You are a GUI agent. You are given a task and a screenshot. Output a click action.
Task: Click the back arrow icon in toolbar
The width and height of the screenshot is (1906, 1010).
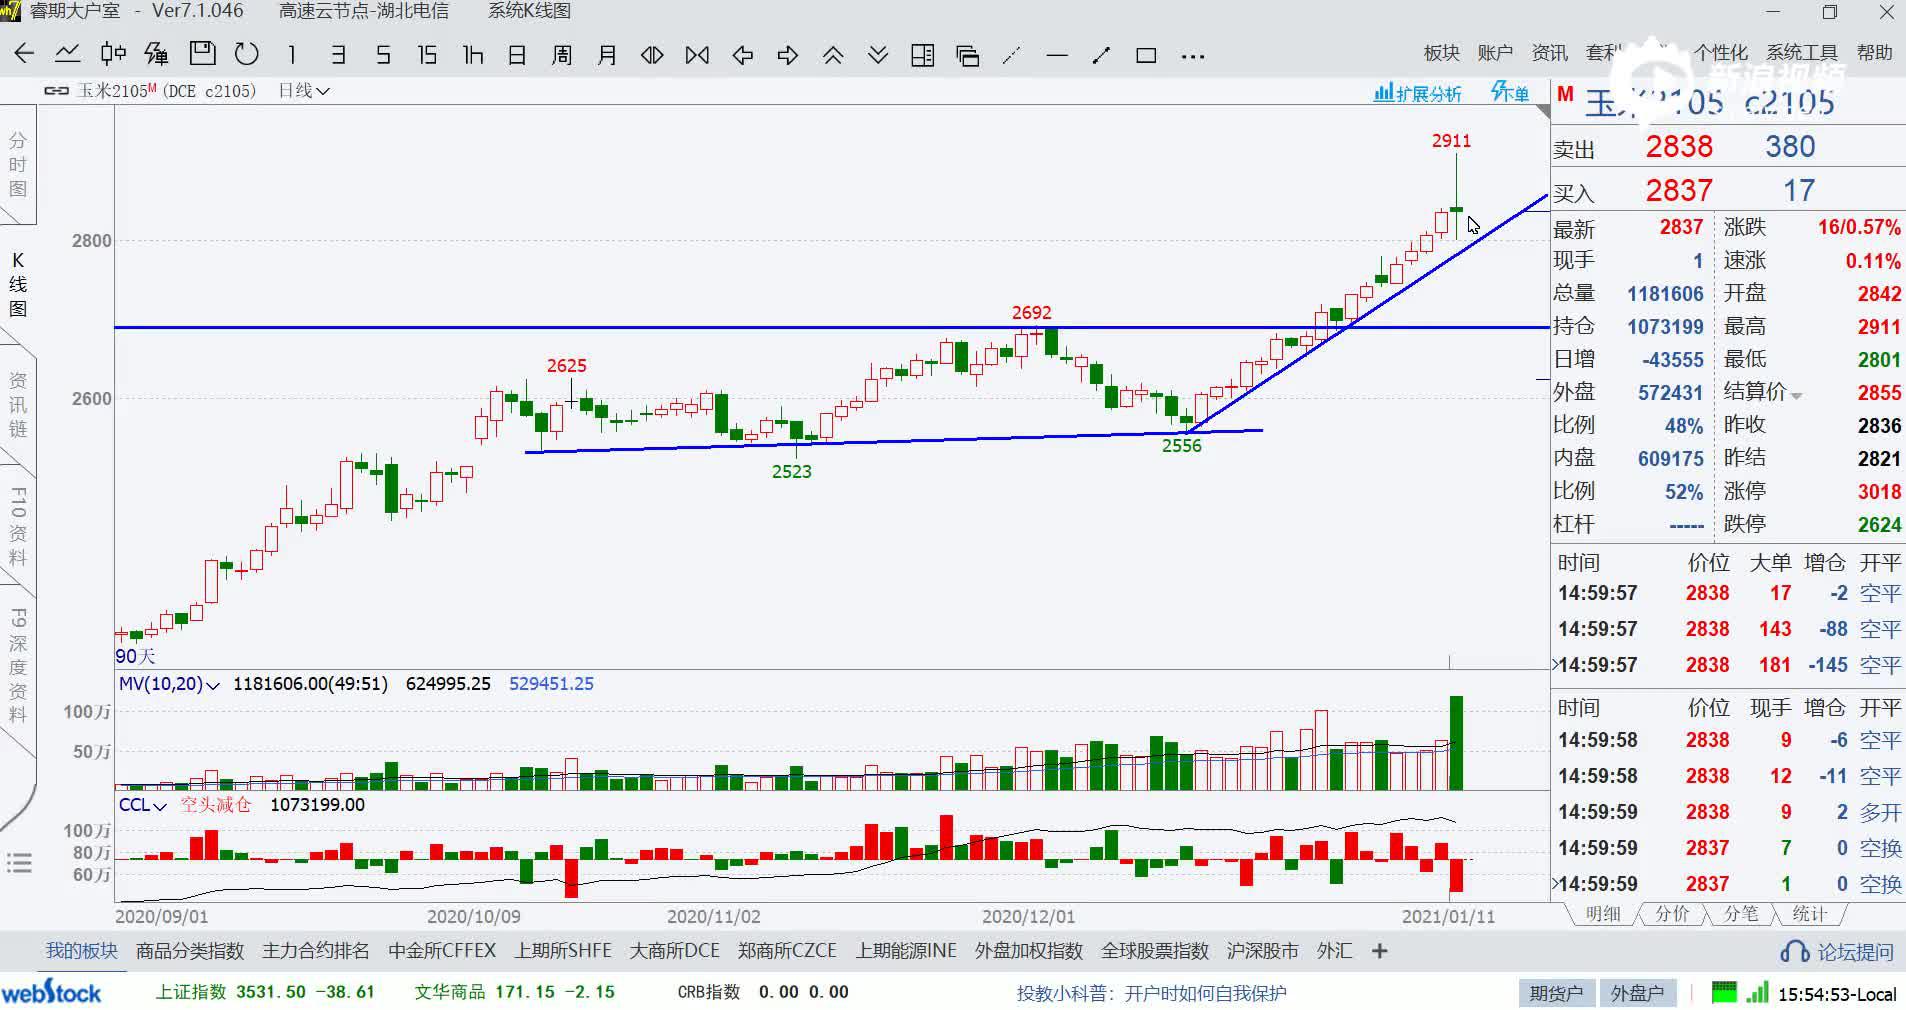pos(24,54)
